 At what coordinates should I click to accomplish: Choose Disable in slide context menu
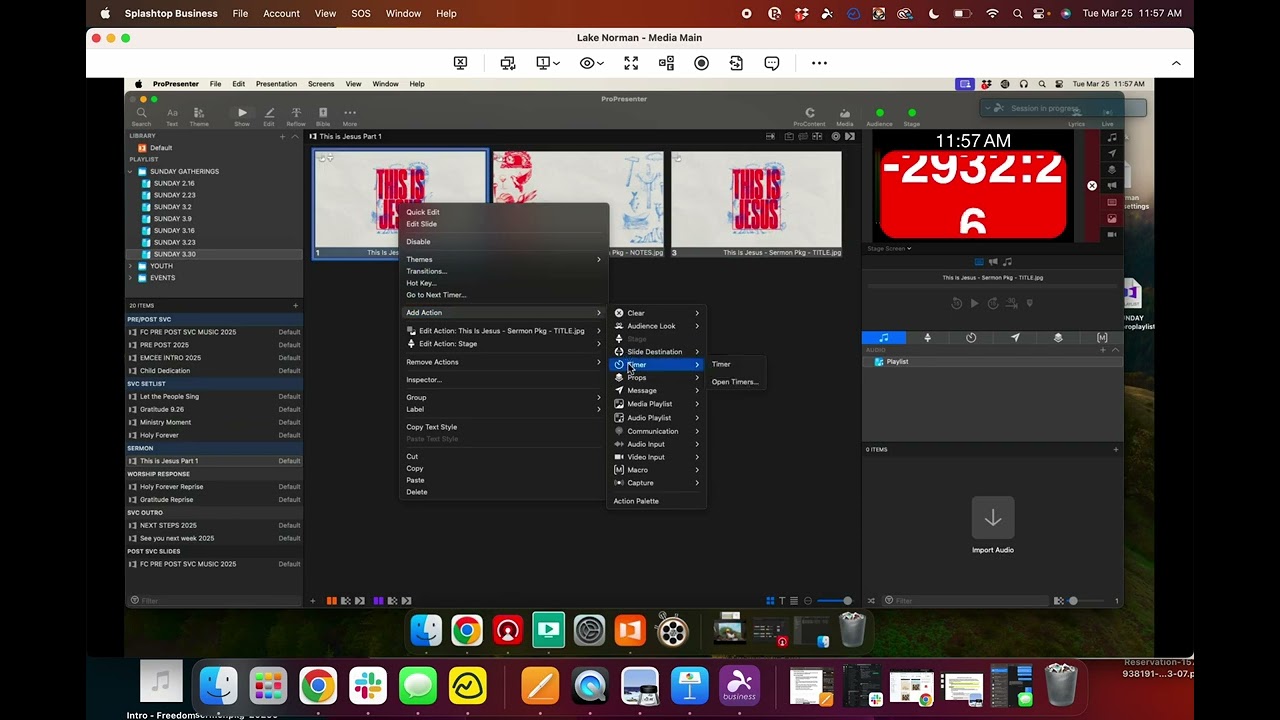click(418, 242)
